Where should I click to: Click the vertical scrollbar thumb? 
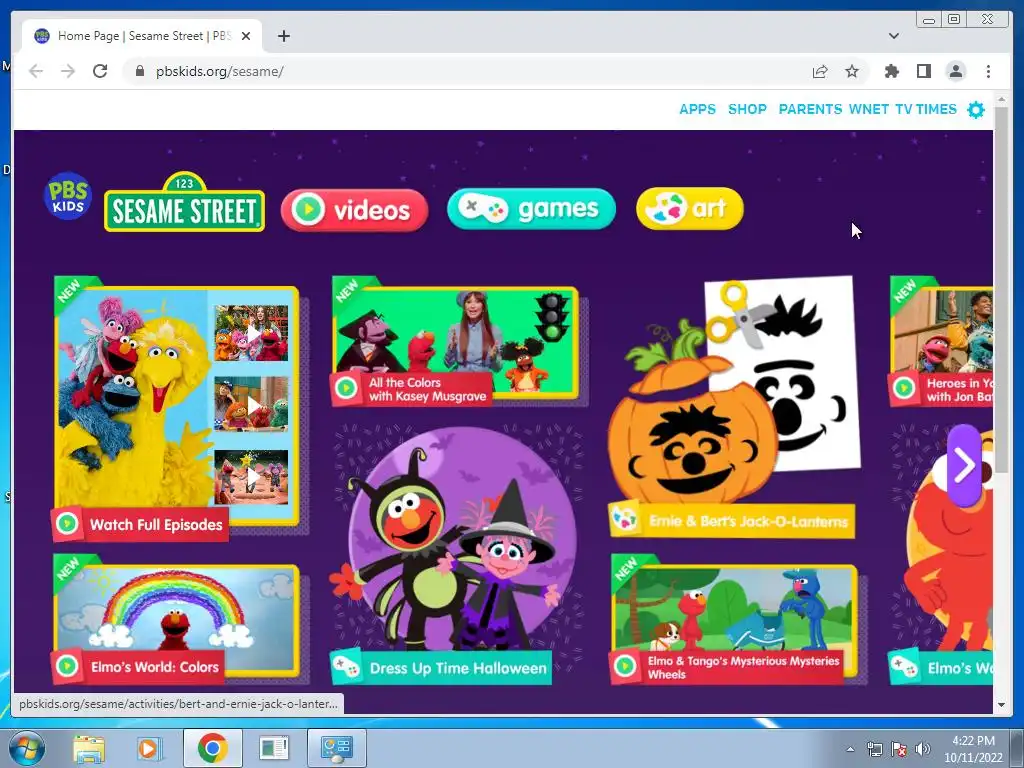tap(1001, 289)
